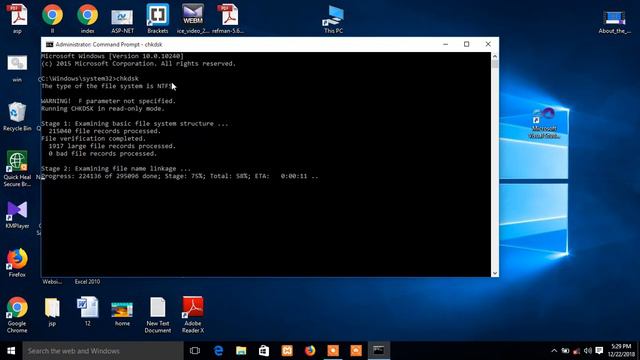640x360 pixels.
Task: Click the Command Prompt scroll up arrow
Action: click(495, 56)
